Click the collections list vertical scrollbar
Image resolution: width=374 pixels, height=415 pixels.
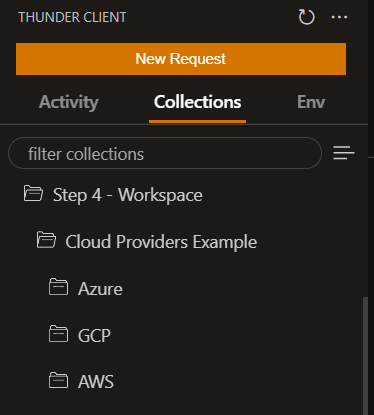[365, 356]
